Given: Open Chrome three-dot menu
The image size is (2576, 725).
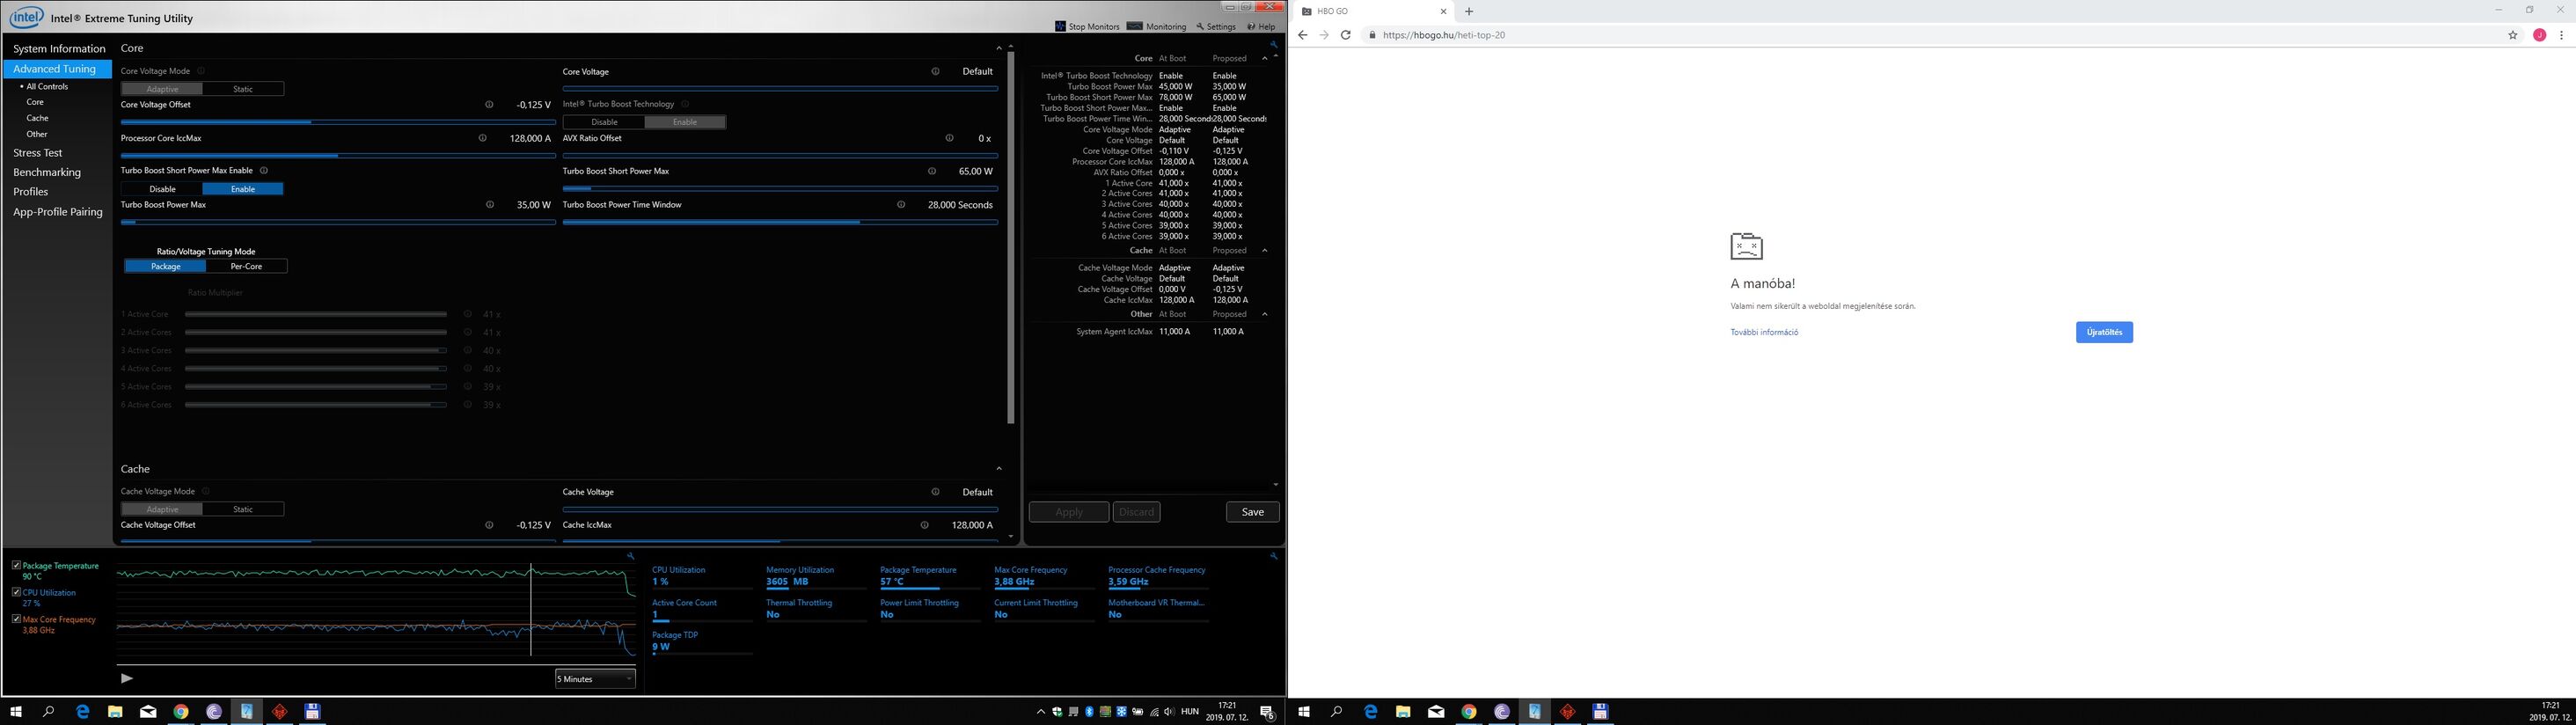Looking at the screenshot, I should click(2561, 35).
